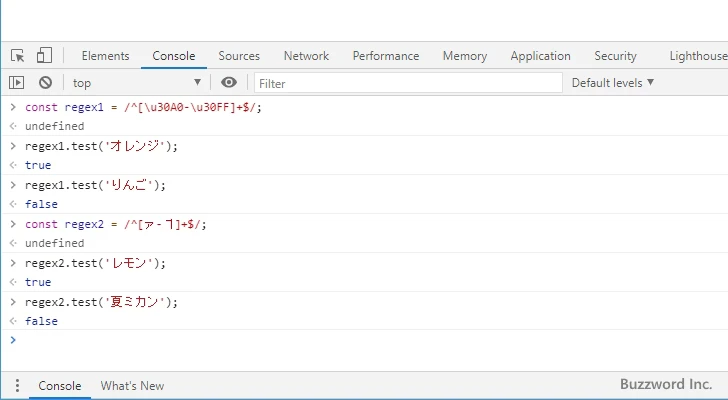728x400 pixels.
Task: Click the empty console prompt line
Action: coord(360,340)
